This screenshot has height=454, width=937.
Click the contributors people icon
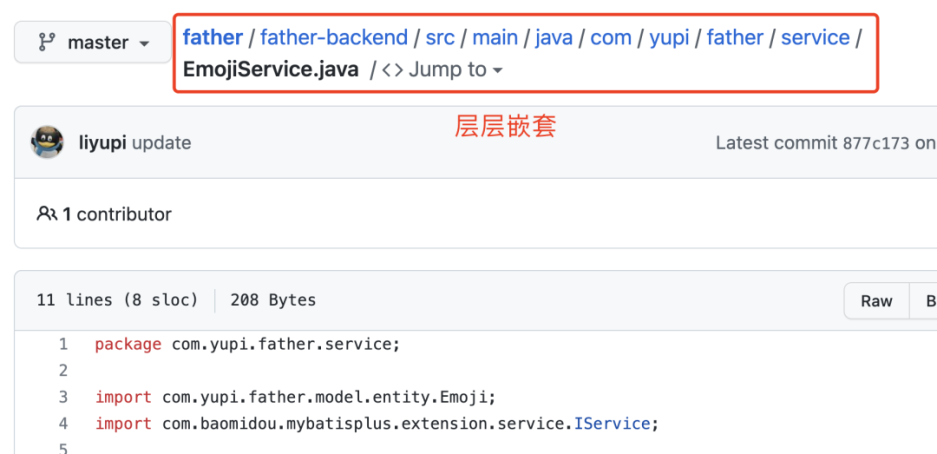(x=47, y=214)
